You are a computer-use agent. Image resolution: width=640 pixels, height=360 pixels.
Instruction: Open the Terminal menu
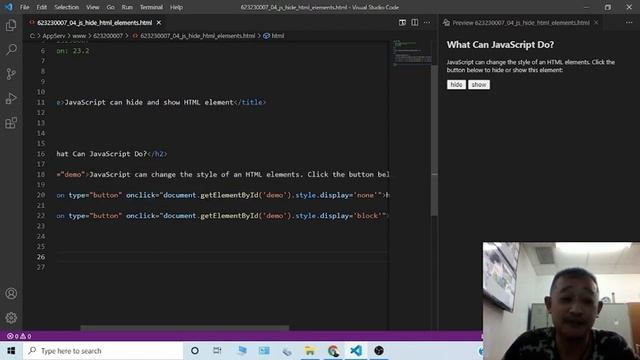coord(151,7)
